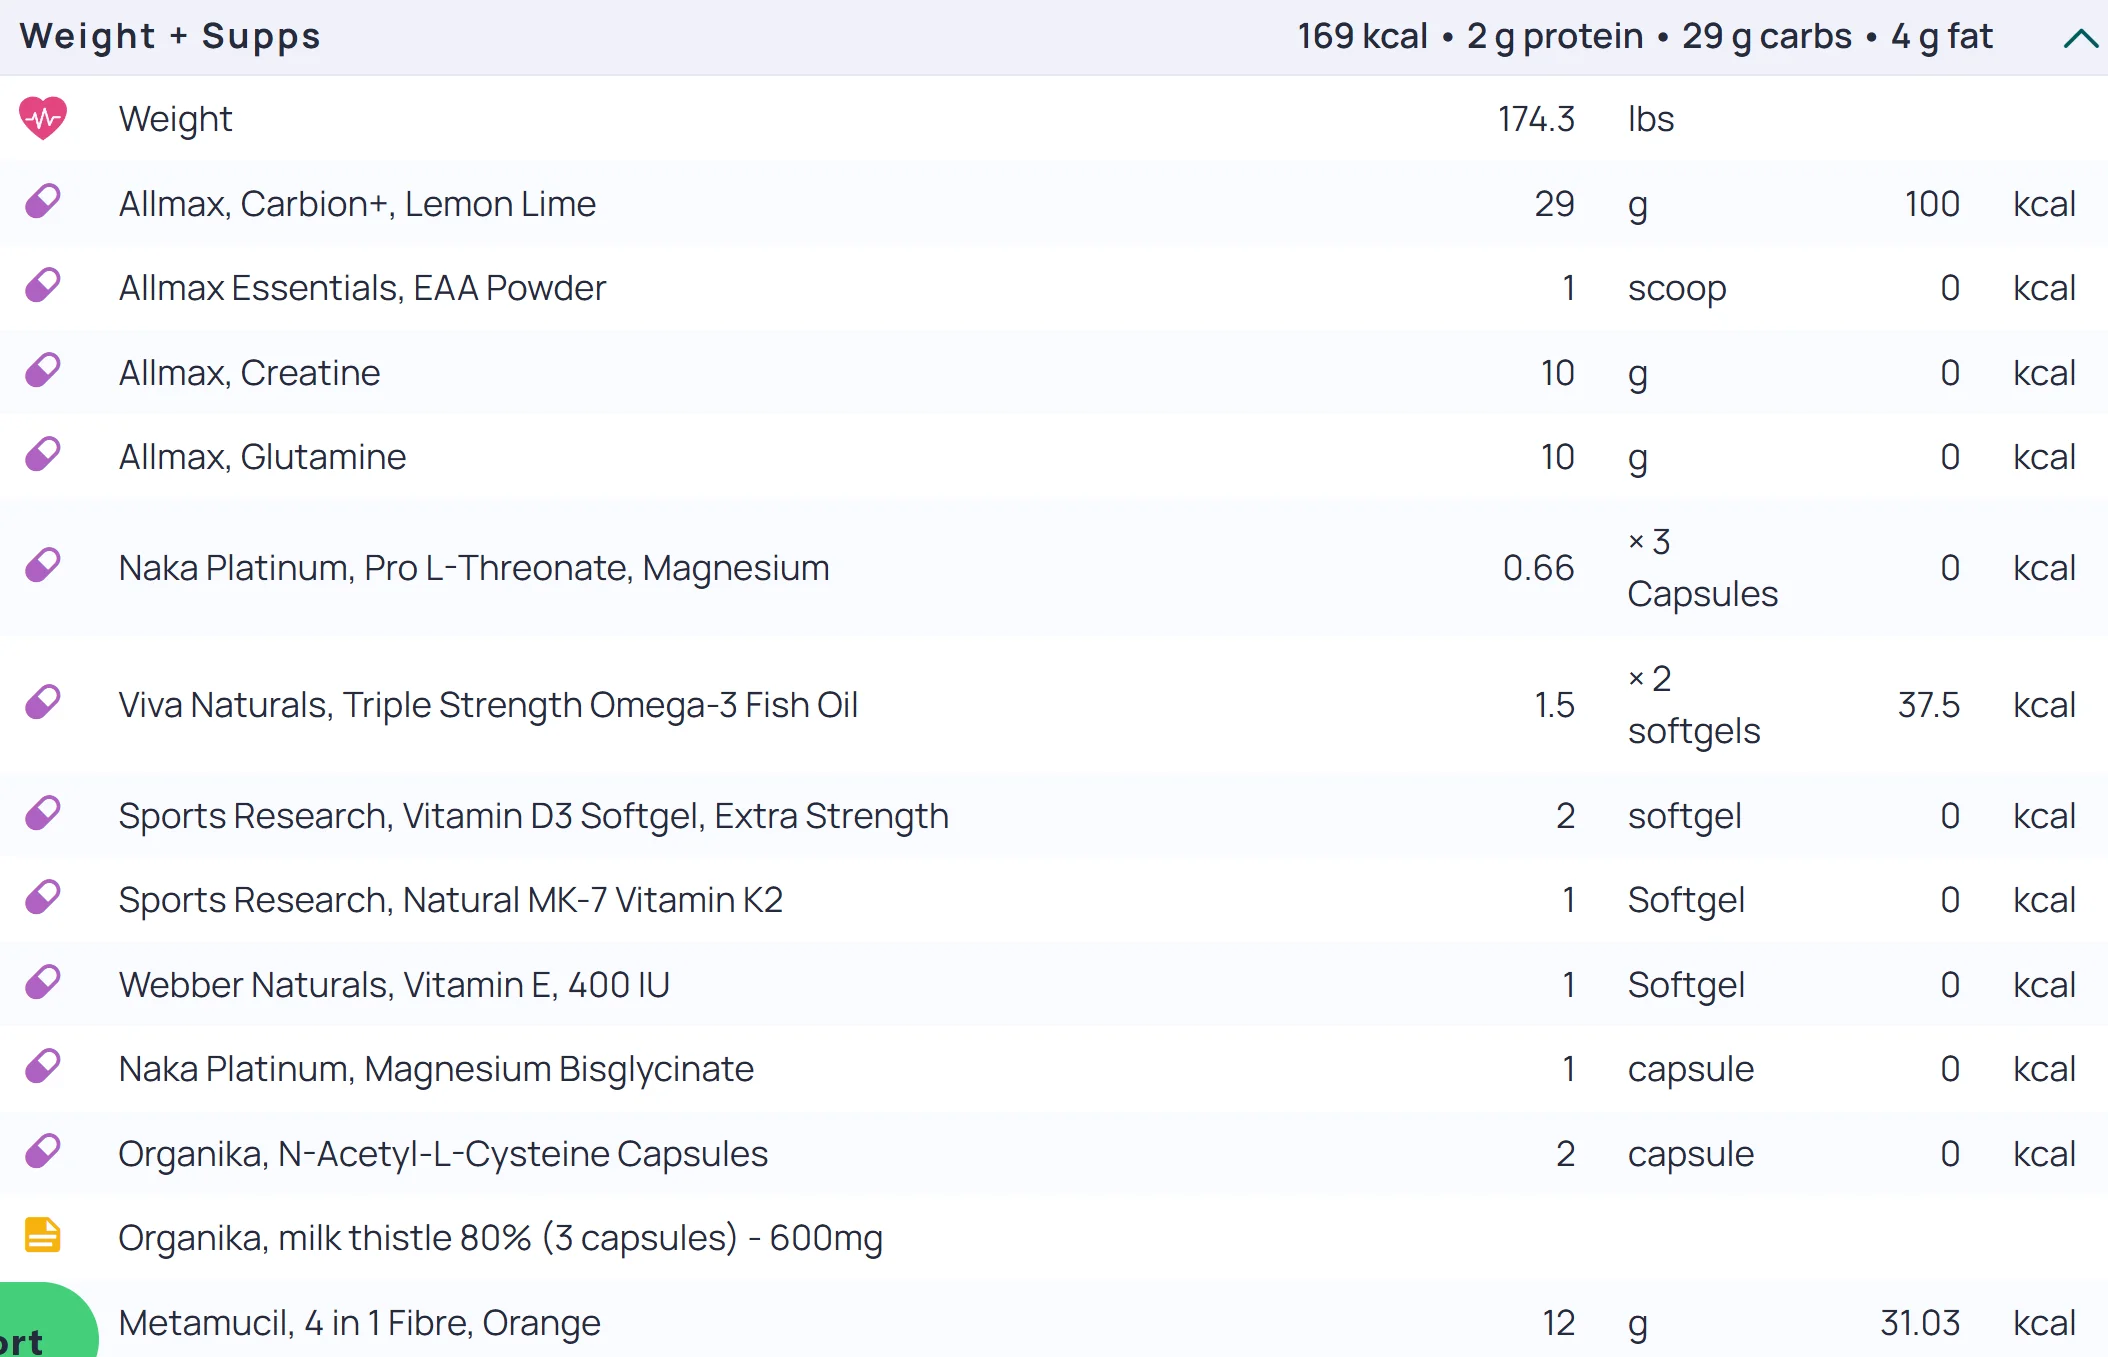
Task: Select Allmax, Creatine entry
Action: (x=249, y=373)
